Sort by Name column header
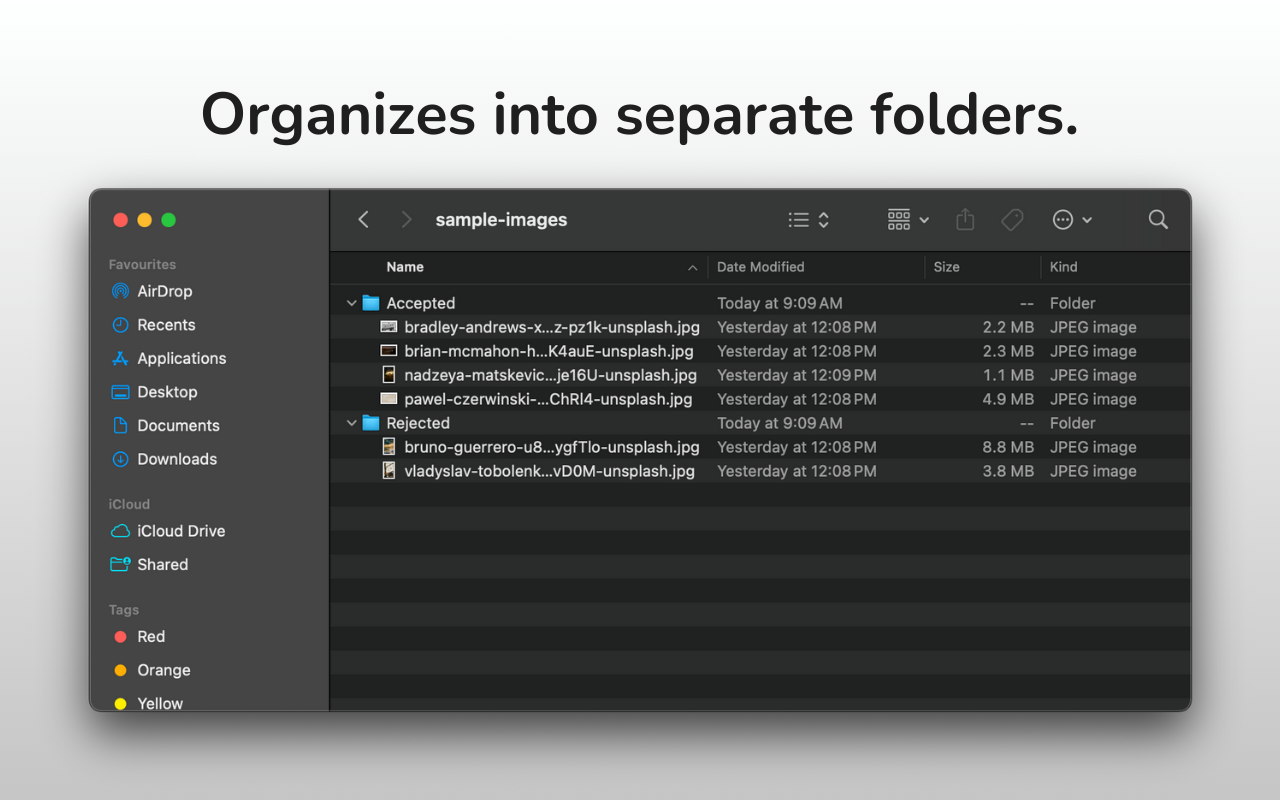1280x800 pixels. (405, 267)
